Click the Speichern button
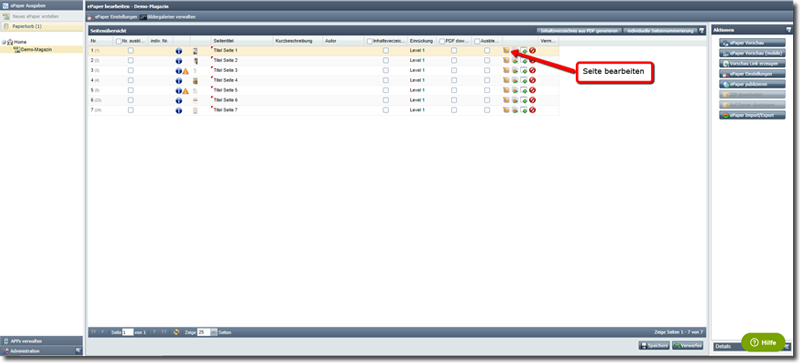 coord(654,346)
